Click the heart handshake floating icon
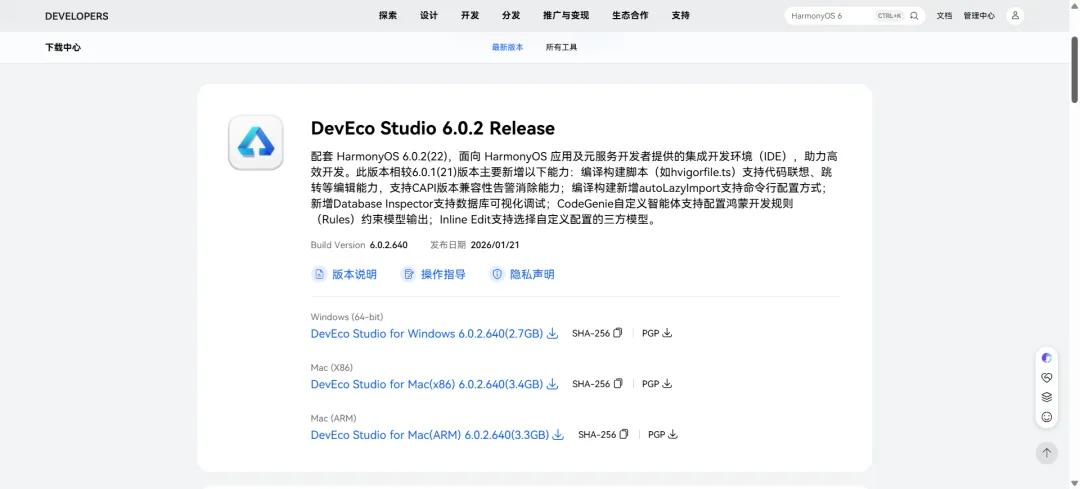The height and width of the screenshot is (489, 1080). click(x=1047, y=377)
